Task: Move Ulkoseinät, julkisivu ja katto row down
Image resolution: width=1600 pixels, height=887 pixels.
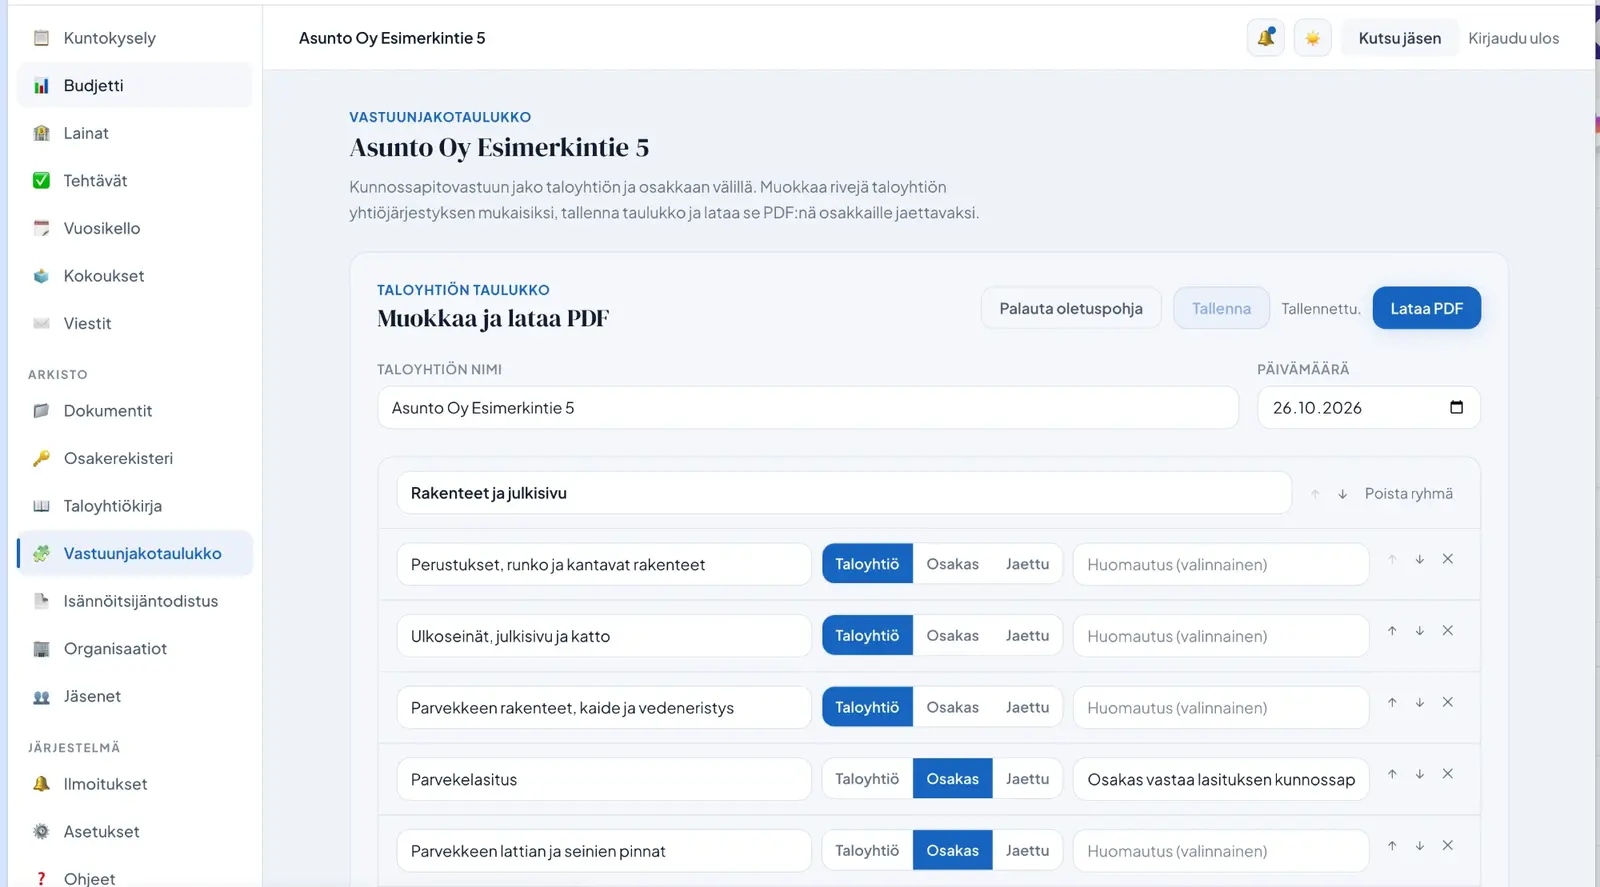Action: tap(1419, 631)
